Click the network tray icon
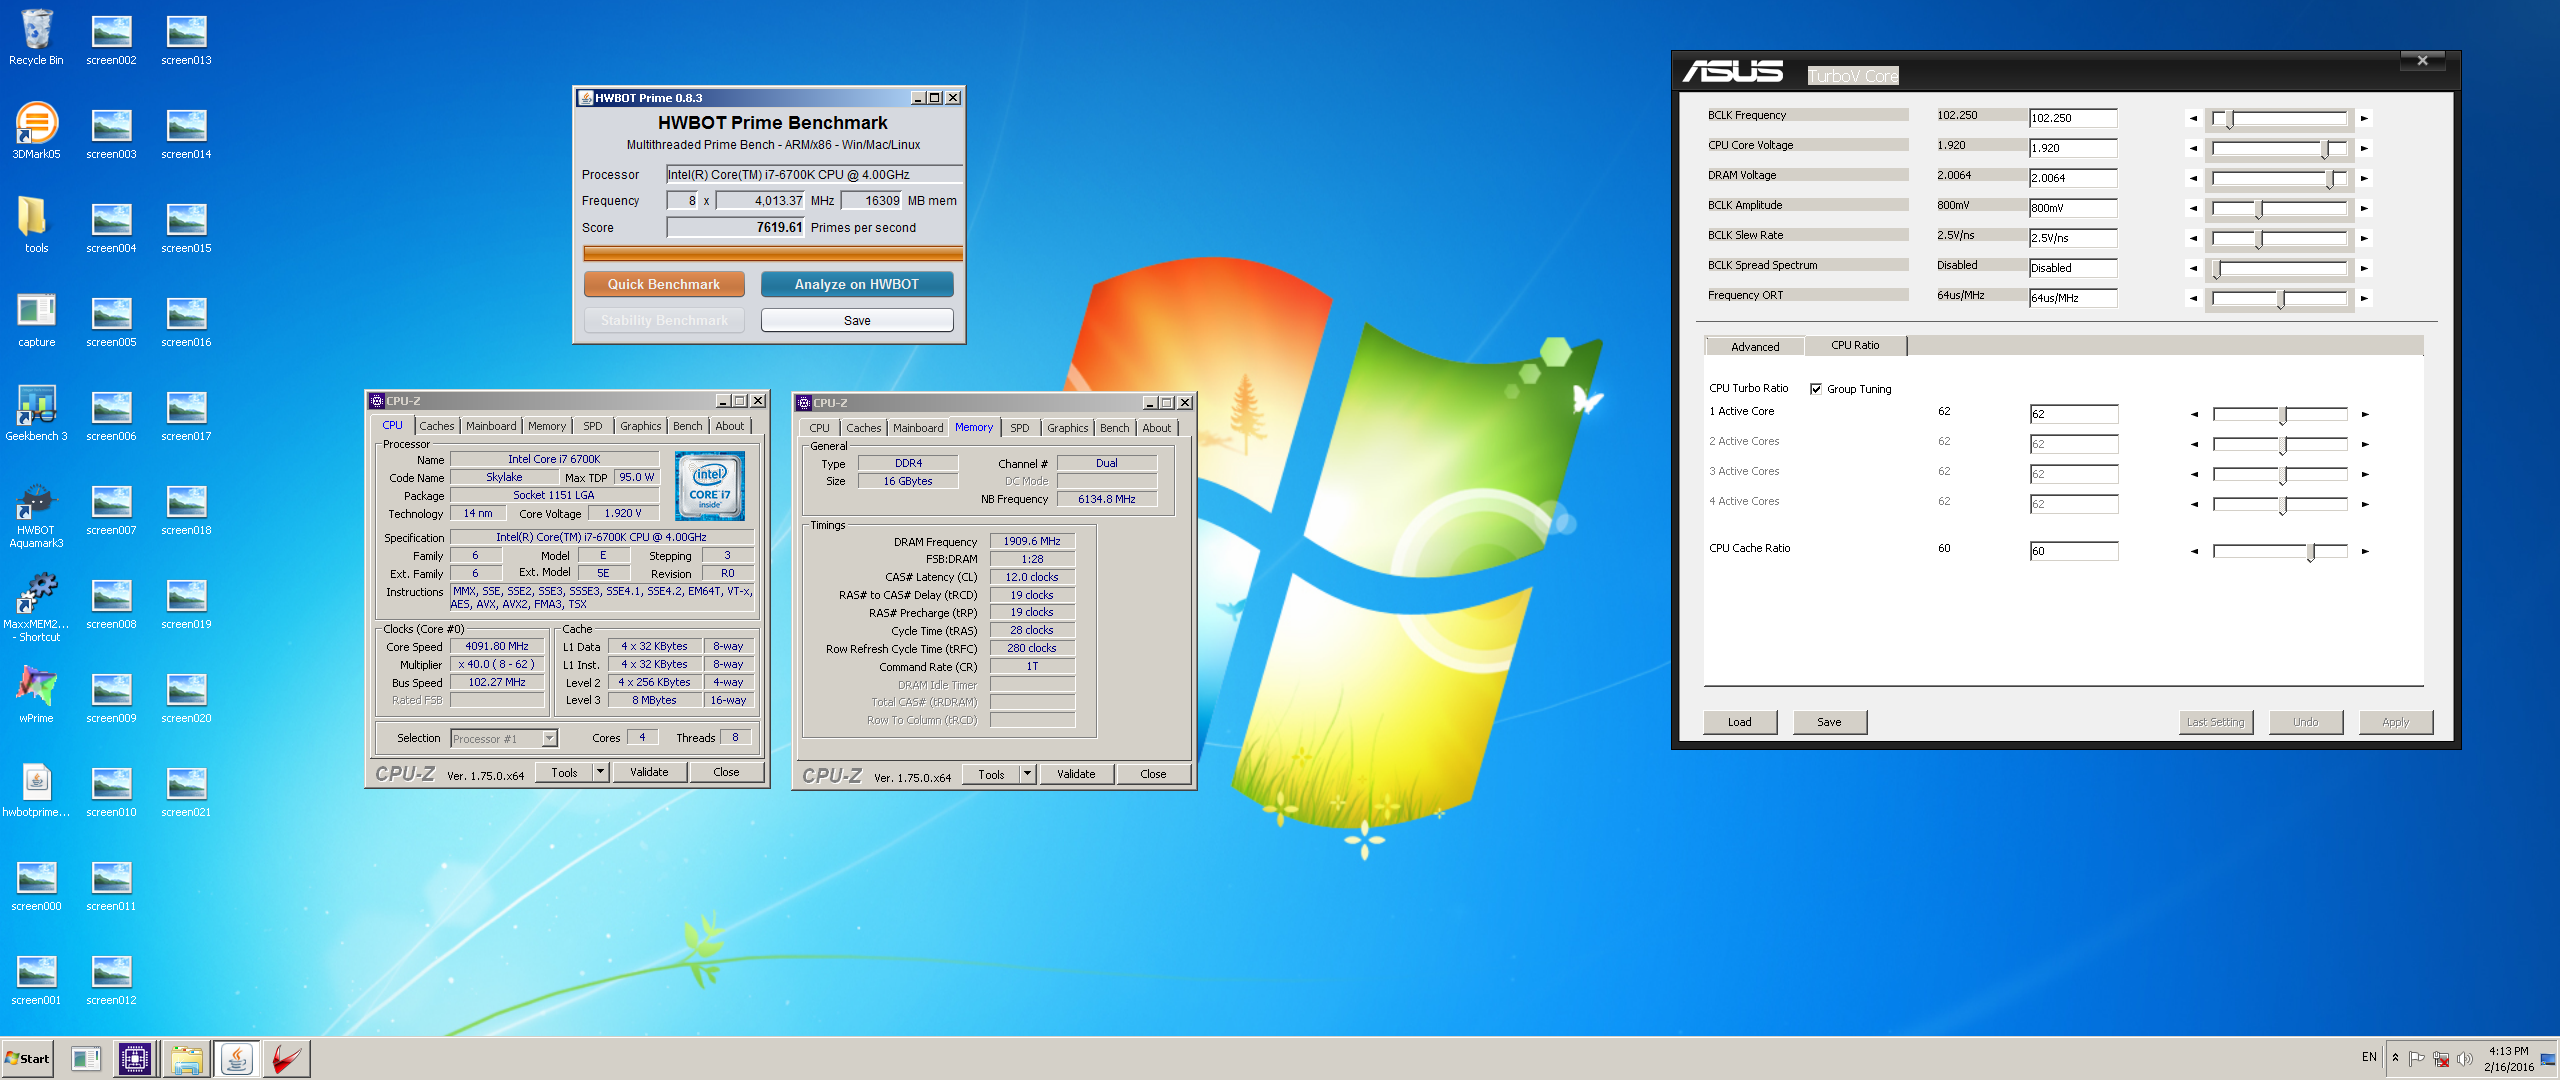 (x=2441, y=1059)
